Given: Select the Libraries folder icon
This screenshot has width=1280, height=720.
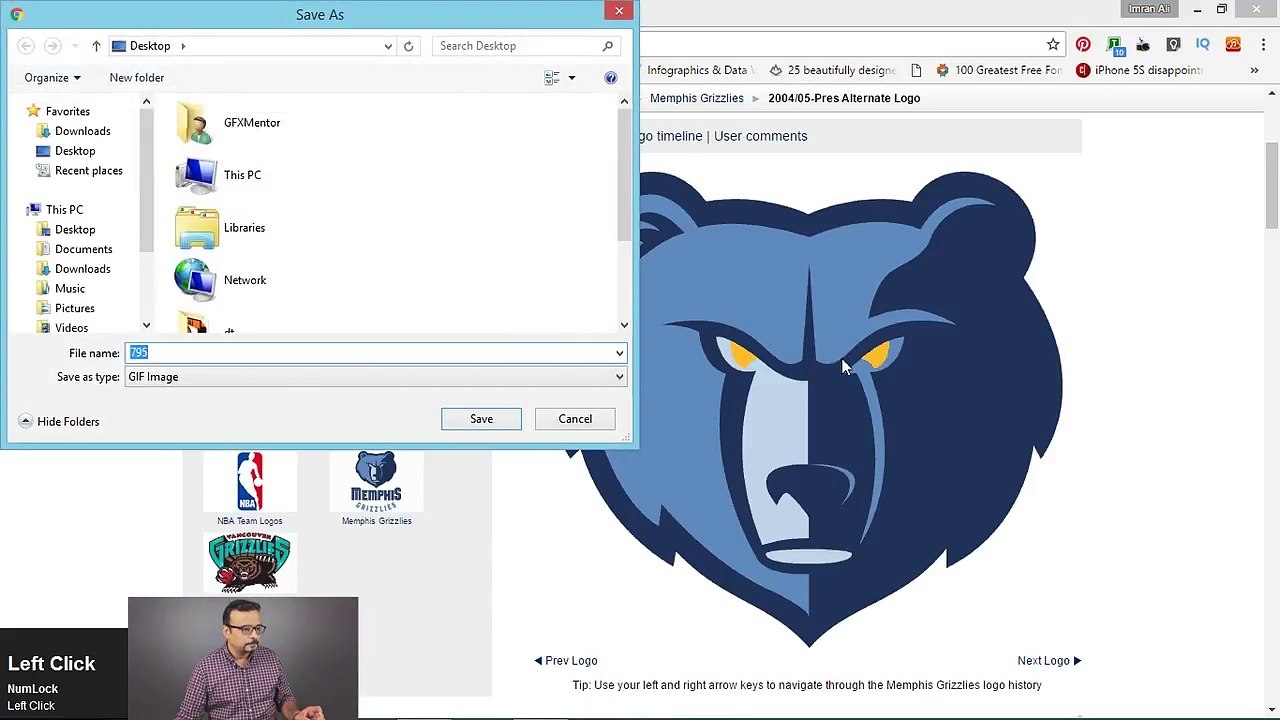Looking at the screenshot, I should point(196,228).
